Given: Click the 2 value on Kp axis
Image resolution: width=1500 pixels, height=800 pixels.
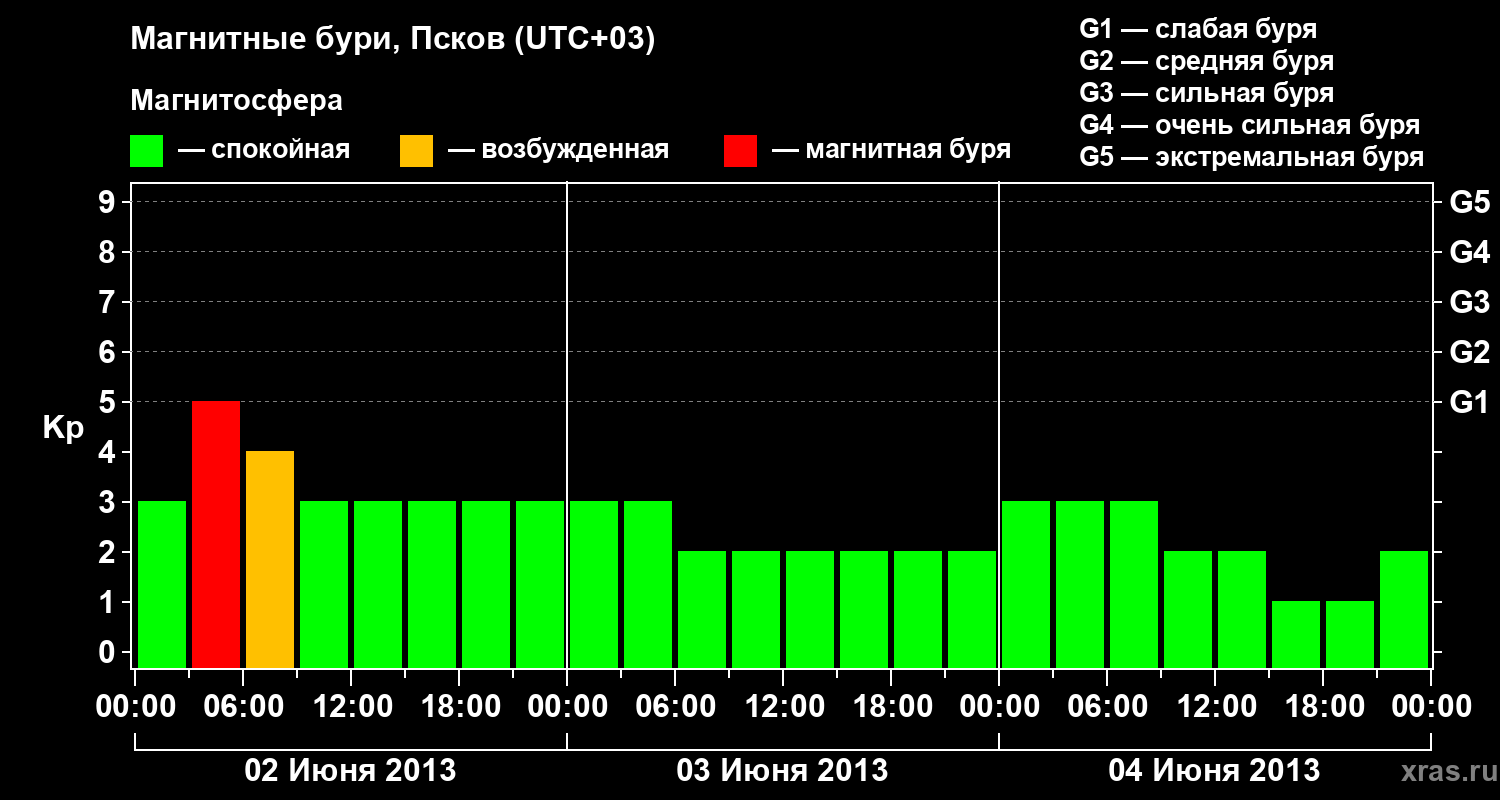Looking at the screenshot, I should point(109,552).
